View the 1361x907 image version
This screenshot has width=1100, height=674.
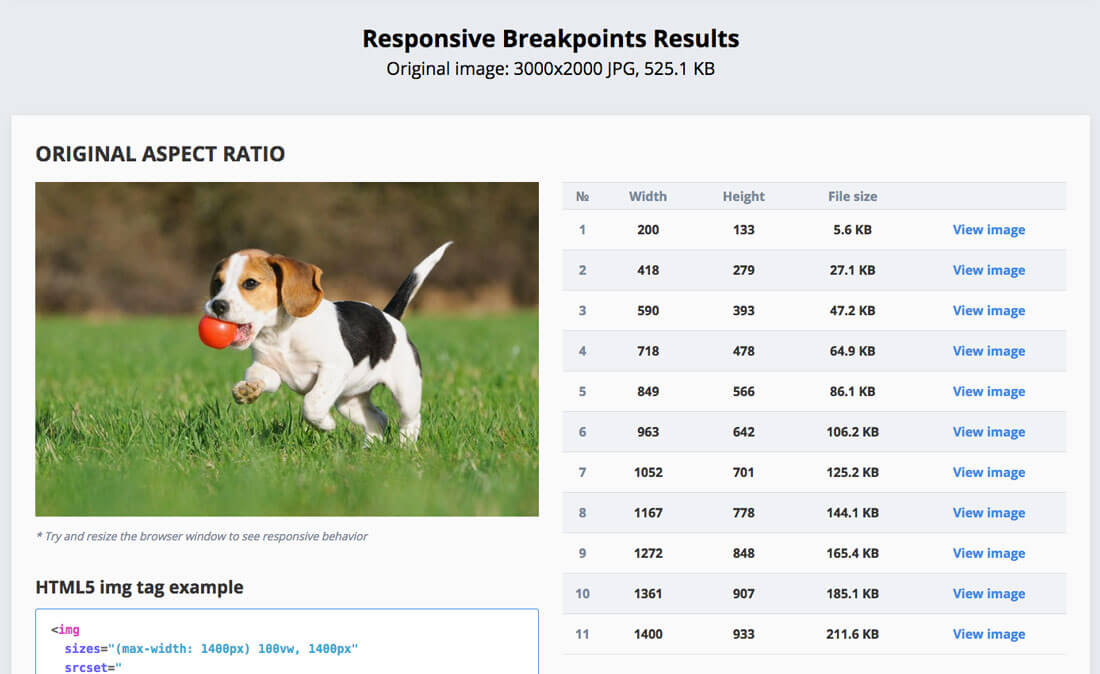click(988, 594)
